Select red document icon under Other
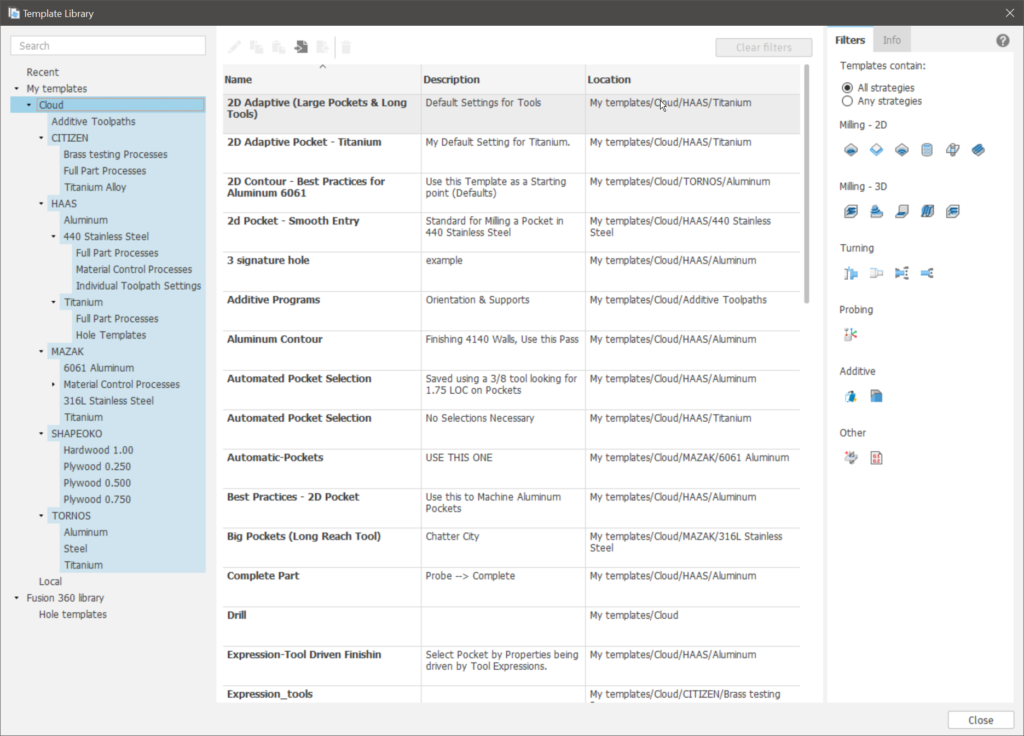1024x736 pixels. click(x=876, y=457)
